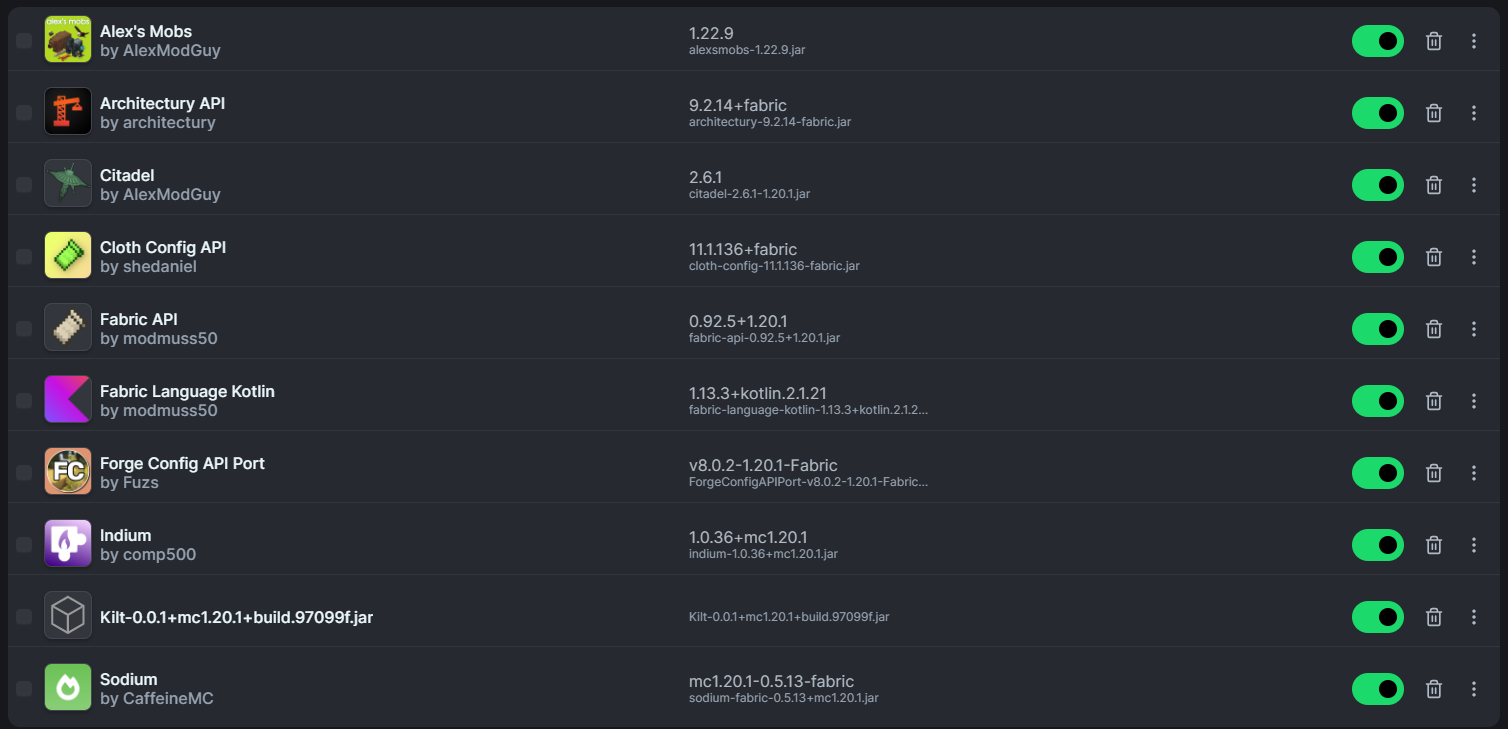Click the Citadel leaf icon
Image resolution: width=1508 pixels, height=729 pixels.
(x=68, y=183)
